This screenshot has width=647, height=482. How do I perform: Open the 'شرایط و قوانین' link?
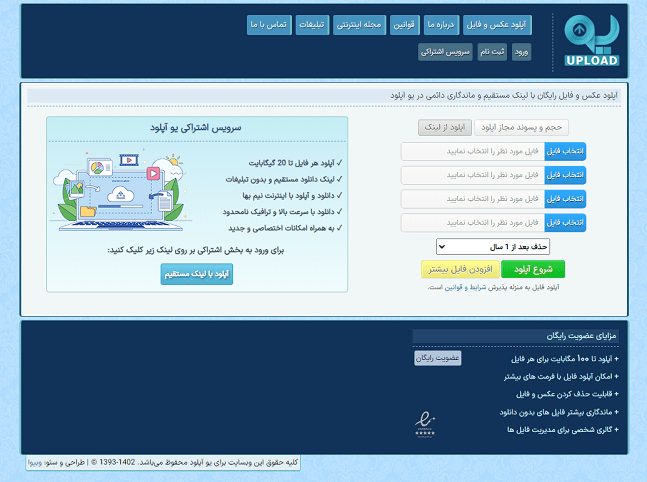(465, 287)
